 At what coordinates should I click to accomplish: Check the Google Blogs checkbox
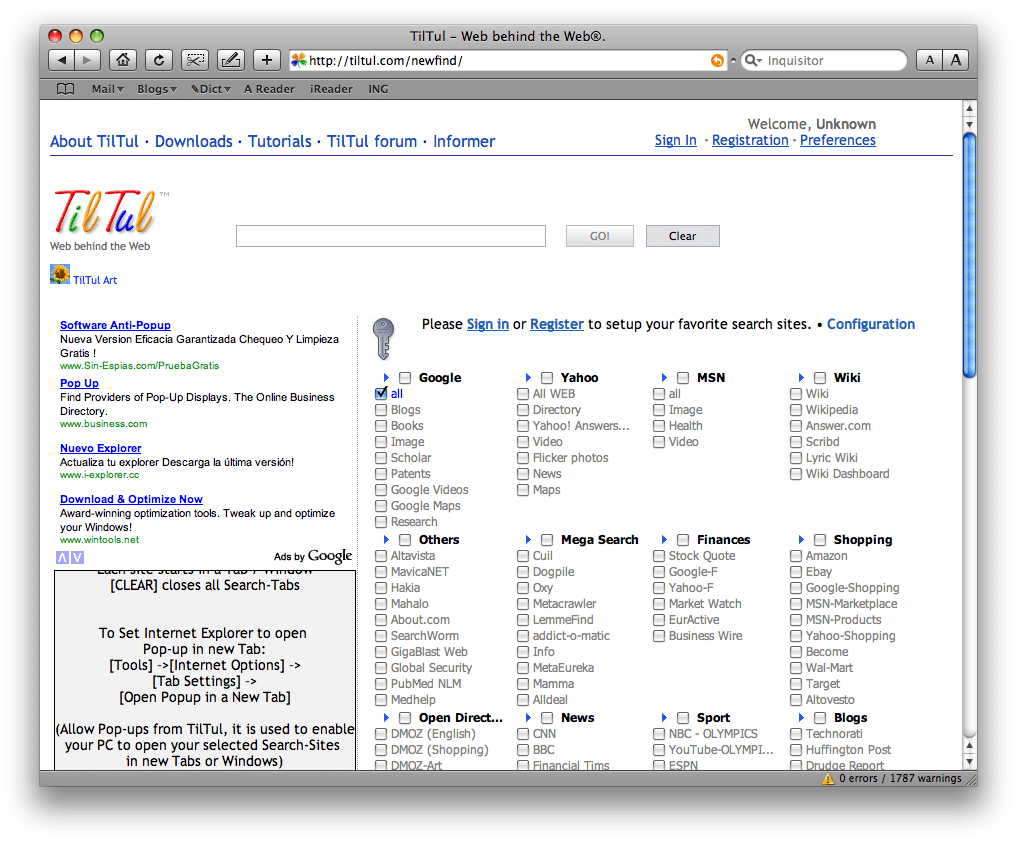tap(381, 410)
